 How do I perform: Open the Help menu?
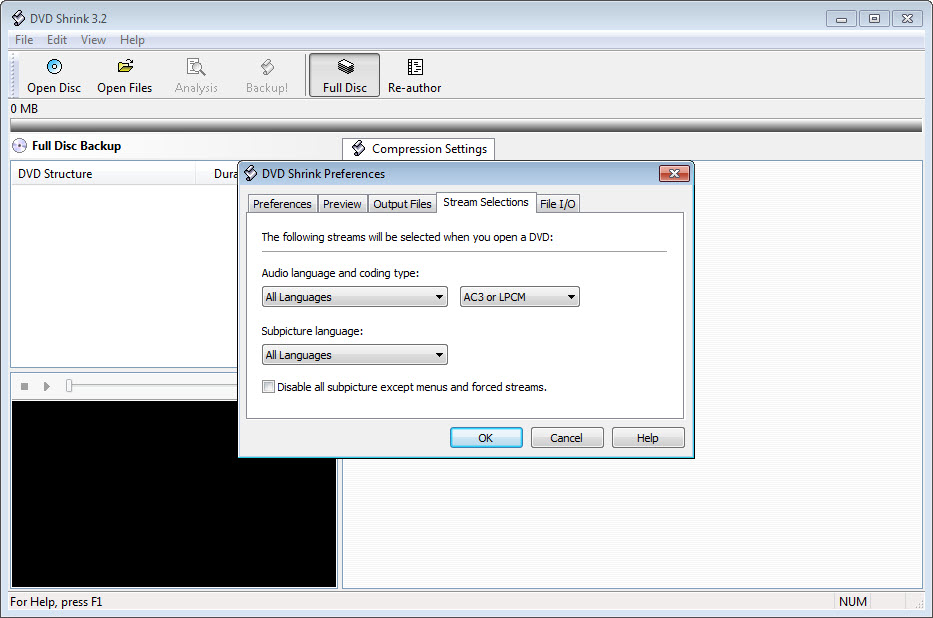click(x=132, y=40)
